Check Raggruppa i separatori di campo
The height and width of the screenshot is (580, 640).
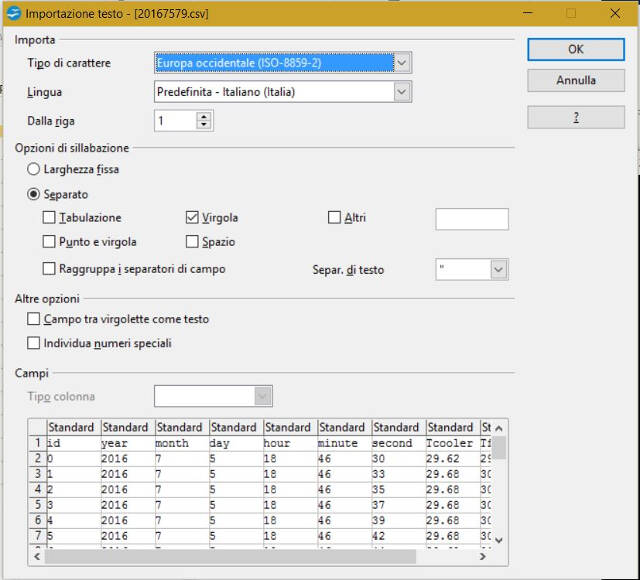click(49, 269)
